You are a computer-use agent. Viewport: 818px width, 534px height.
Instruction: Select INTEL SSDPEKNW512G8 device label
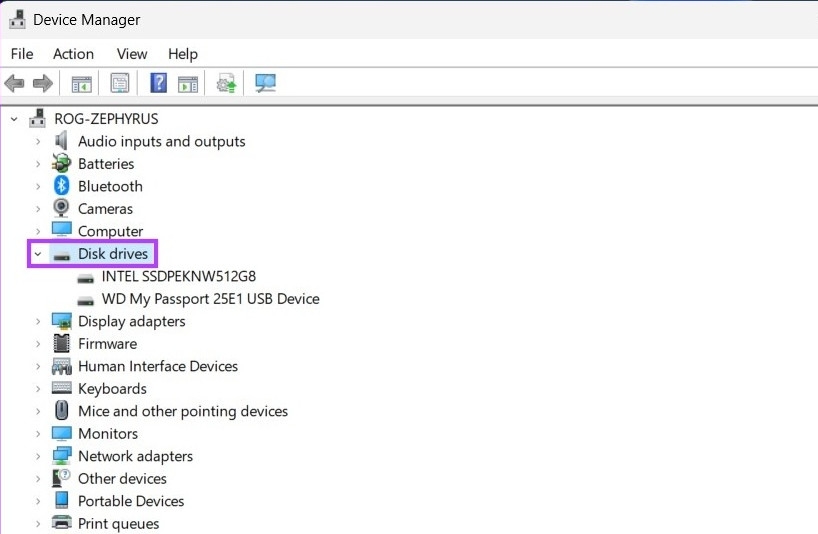(x=179, y=276)
